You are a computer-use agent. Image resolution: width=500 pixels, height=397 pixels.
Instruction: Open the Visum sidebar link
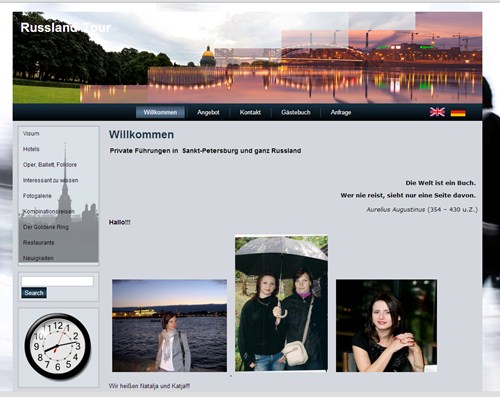tap(31, 134)
